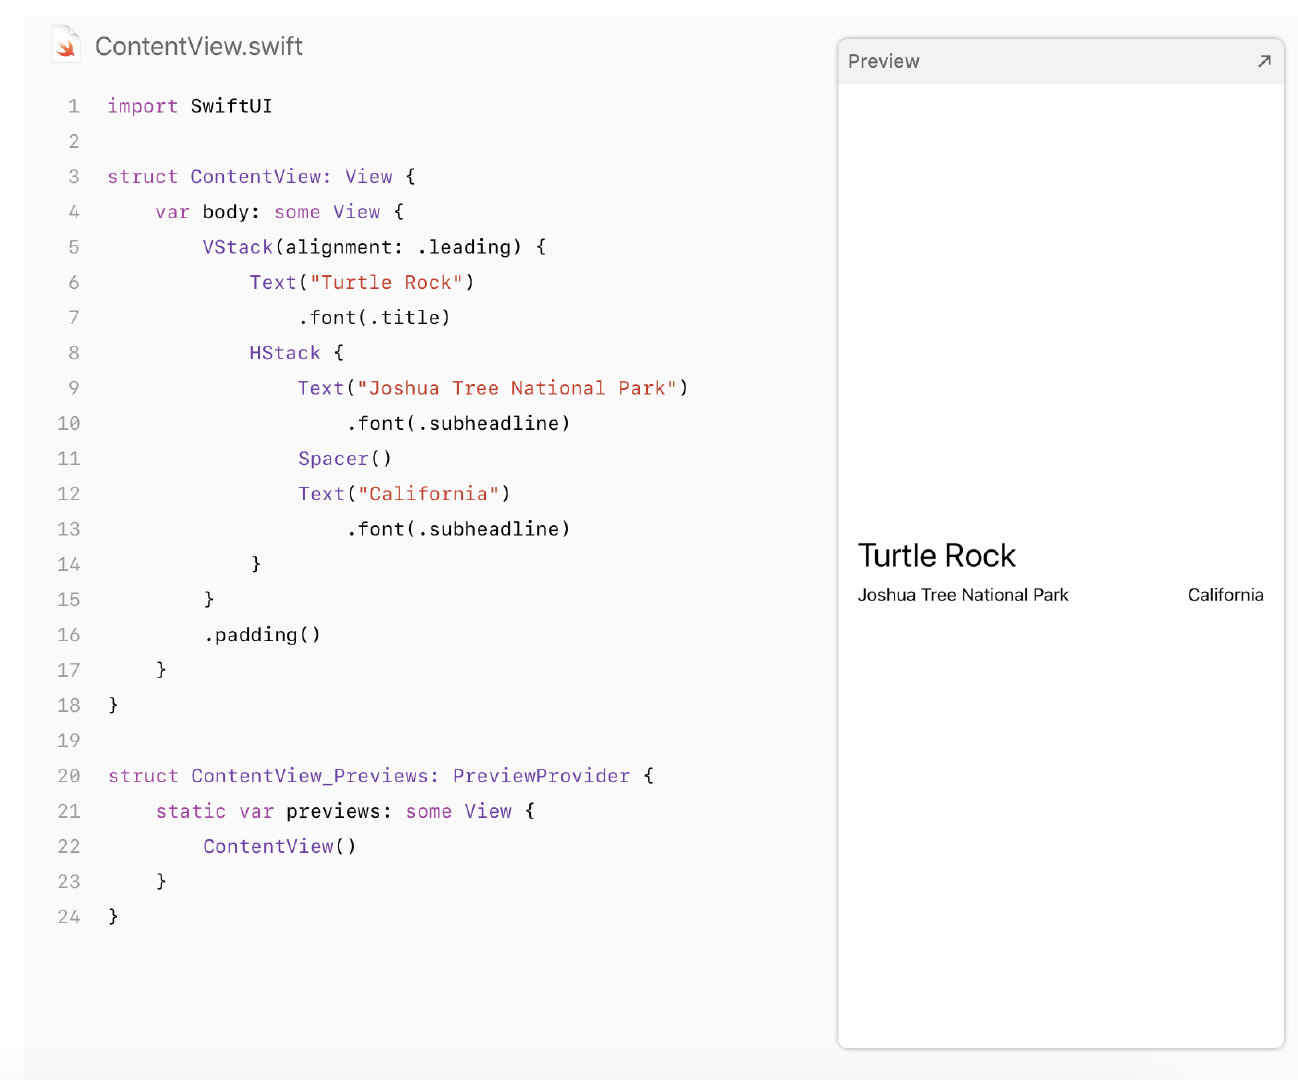Click ".font(.subheadline)" on line 10
This screenshot has width=1298, height=1080.
(458, 424)
